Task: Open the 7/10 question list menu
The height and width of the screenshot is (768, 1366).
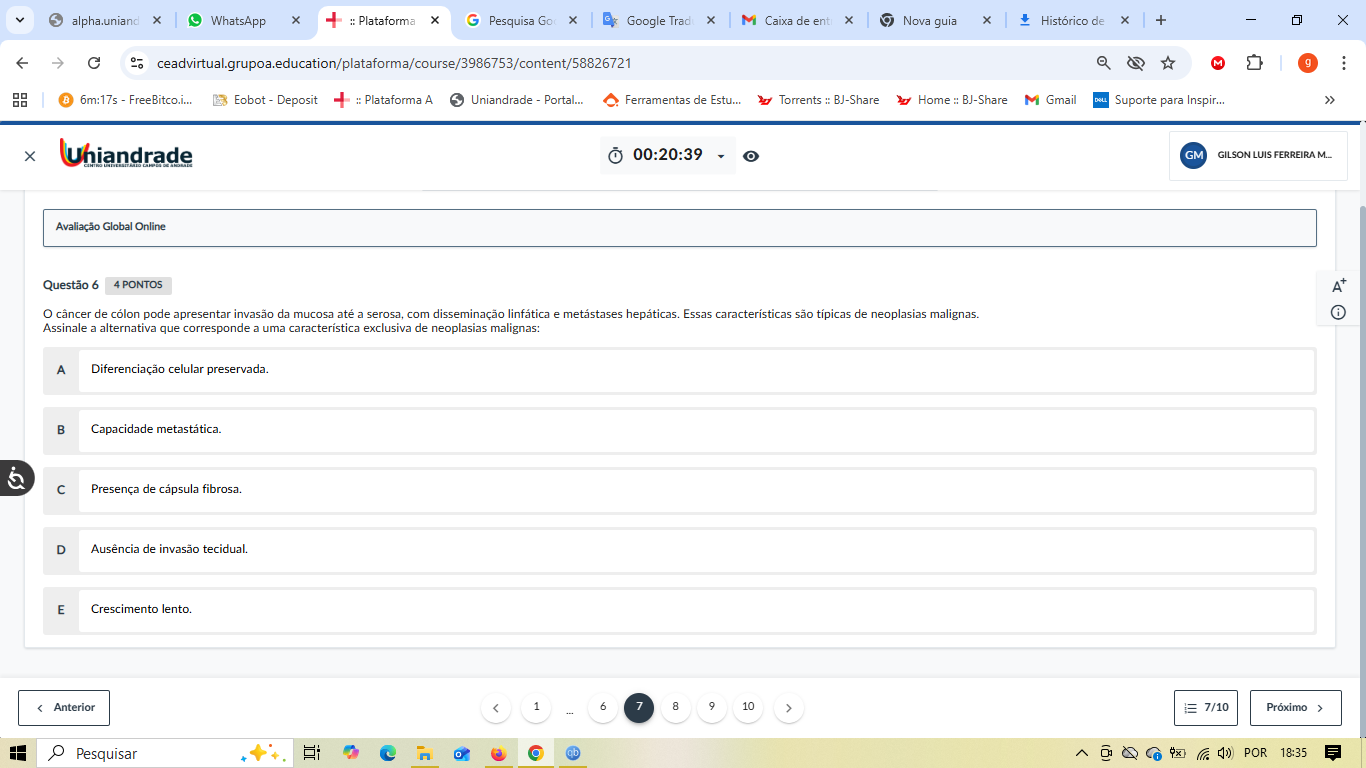Action: (1206, 708)
